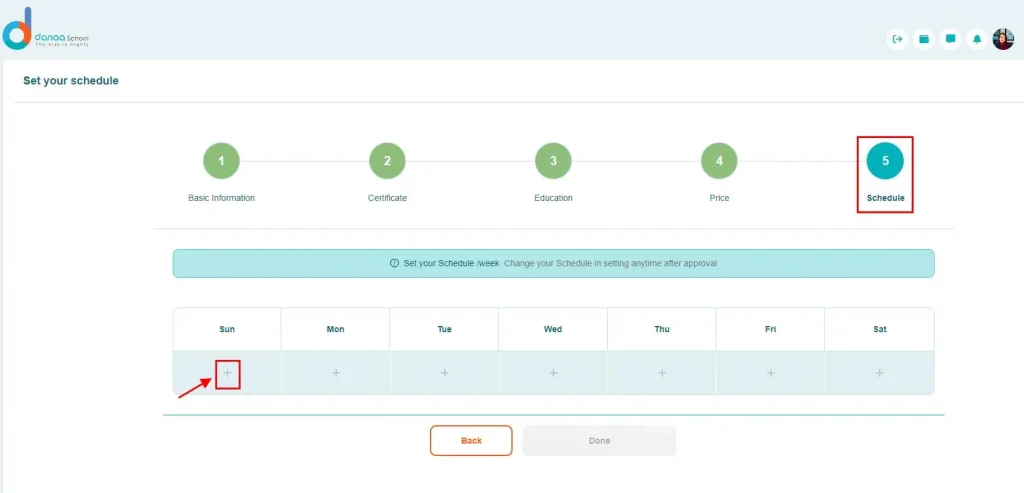Add a time slot for Tuesday
1024x493 pixels.
pyautogui.click(x=444, y=373)
